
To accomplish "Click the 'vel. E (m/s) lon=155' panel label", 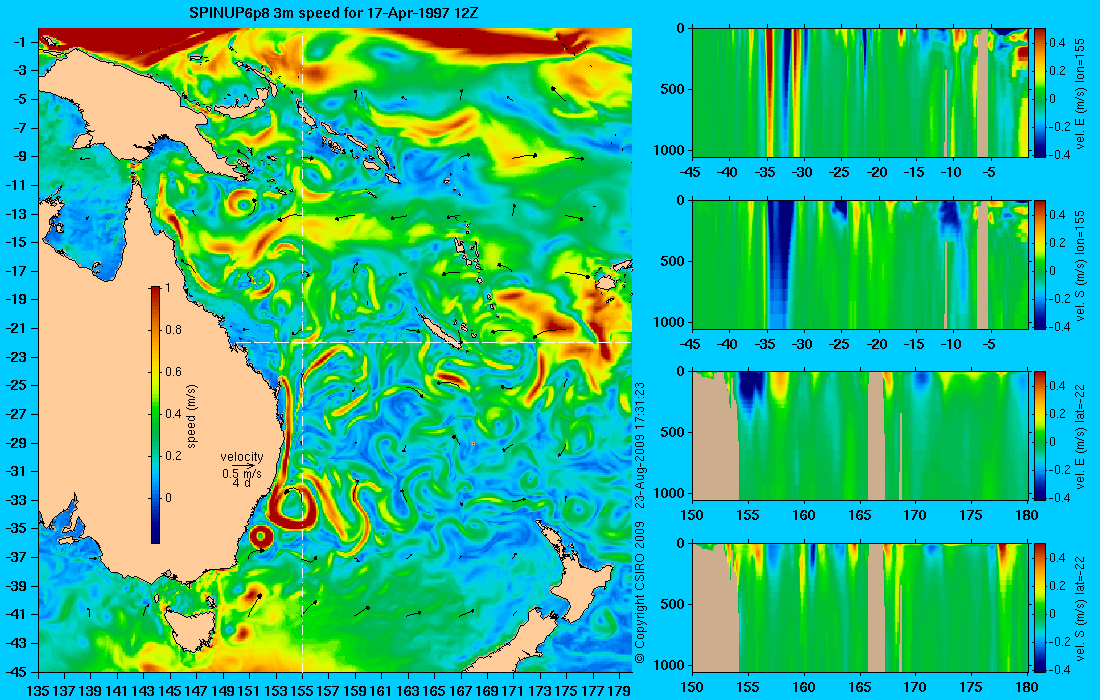I will (x=1080, y=93).
